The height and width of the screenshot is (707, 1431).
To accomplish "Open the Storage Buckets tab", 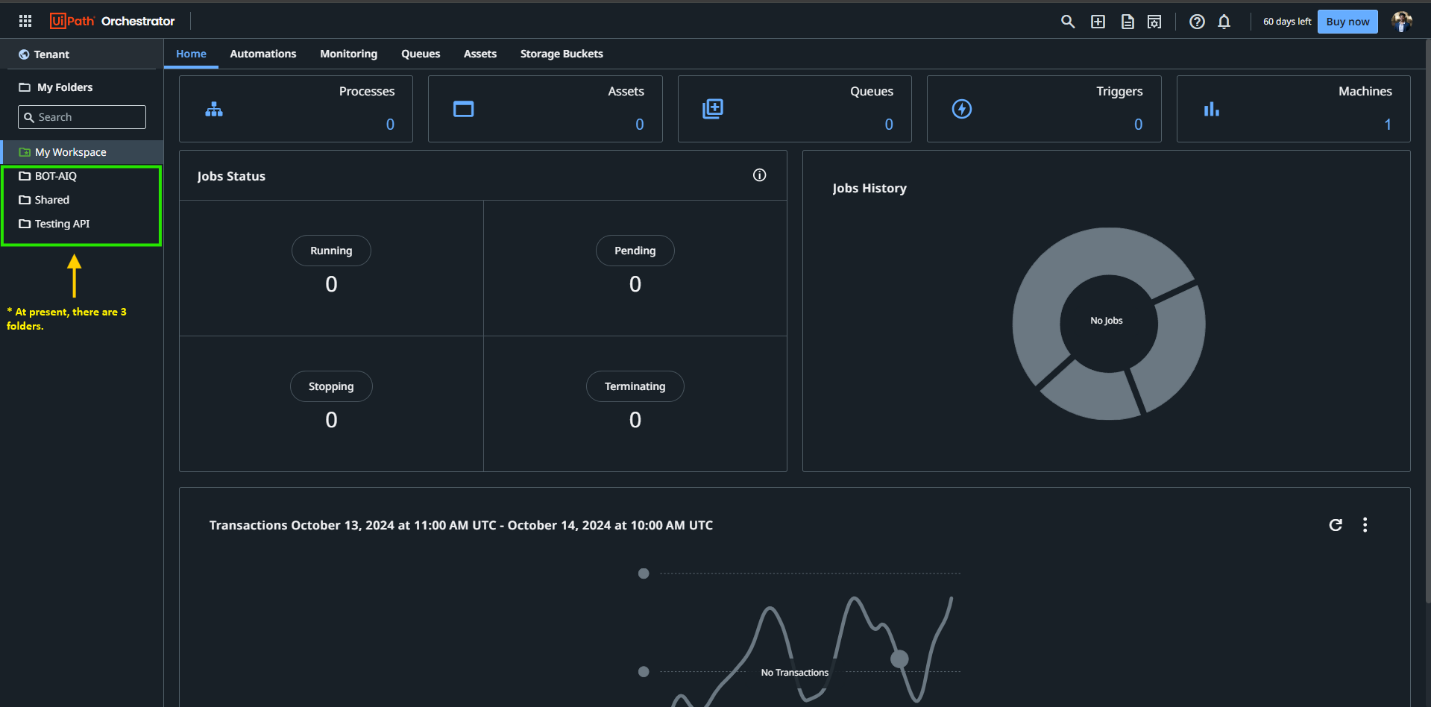I will (x=561, y=54).
